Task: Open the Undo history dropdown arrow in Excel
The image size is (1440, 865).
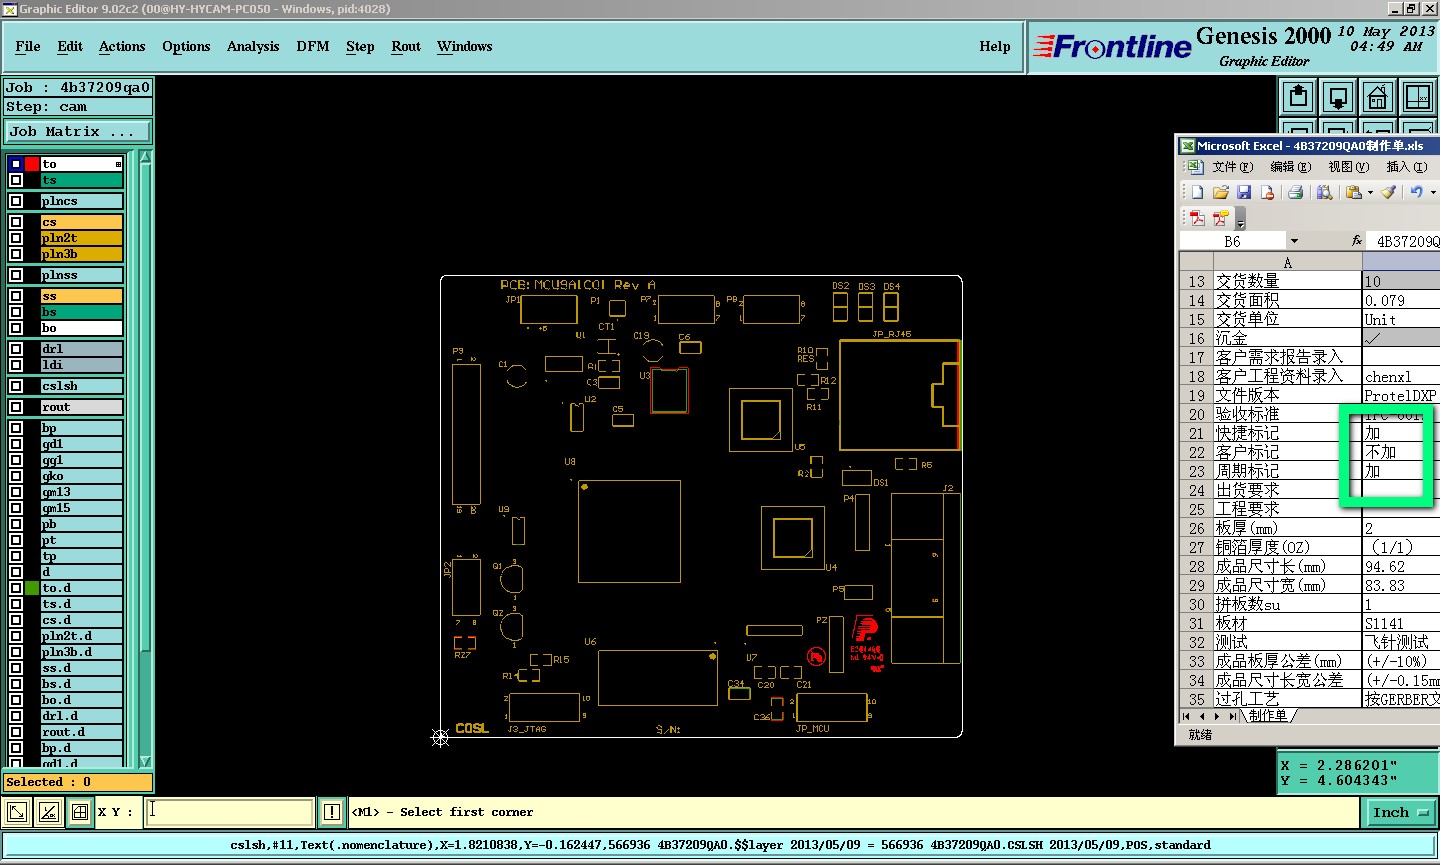Action: (x=1433, y=192)
